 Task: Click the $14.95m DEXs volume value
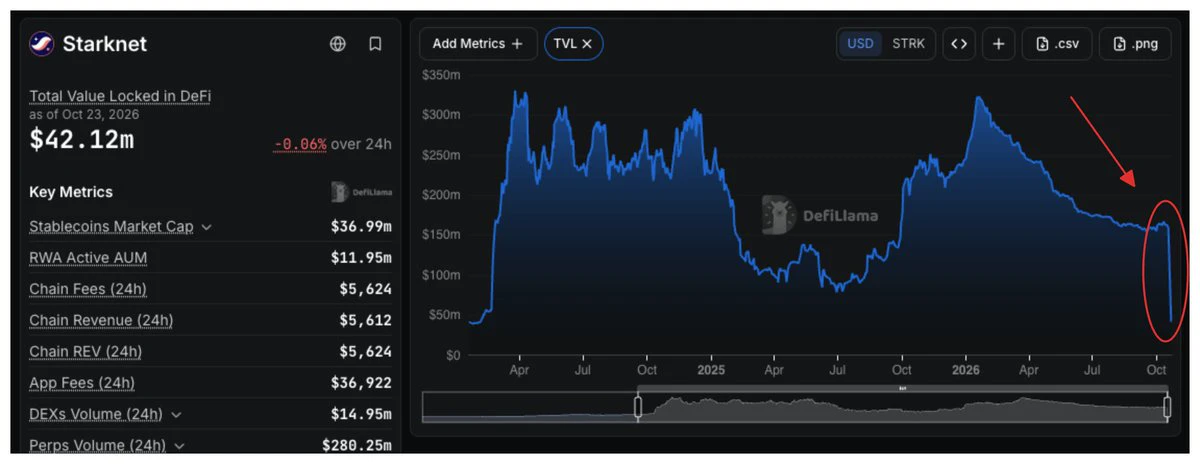tap(361, 413)
